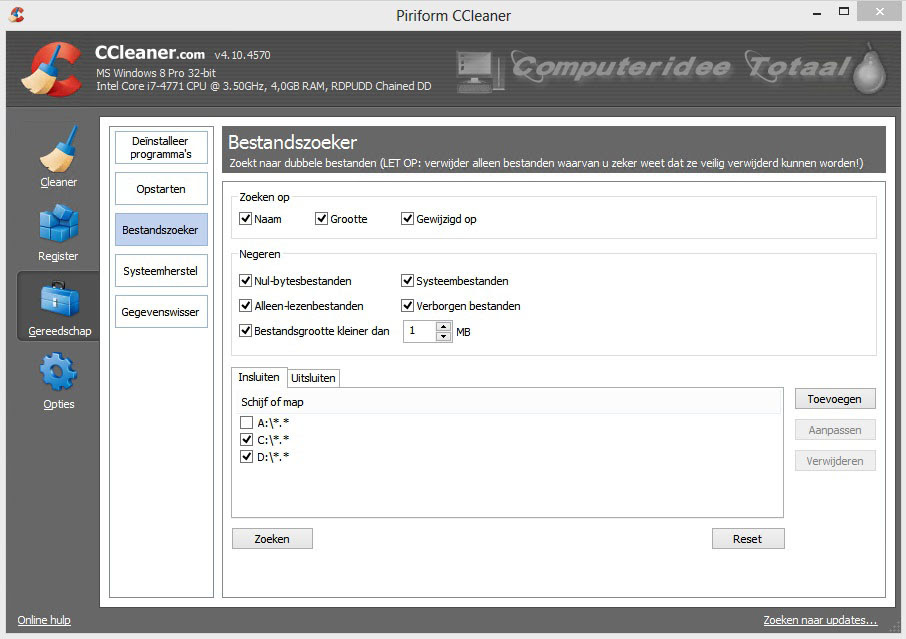Viewport: 906px width, 639px height.
Task: Click the CCleaner logo in the header
Action: click(x=52, y=69)
